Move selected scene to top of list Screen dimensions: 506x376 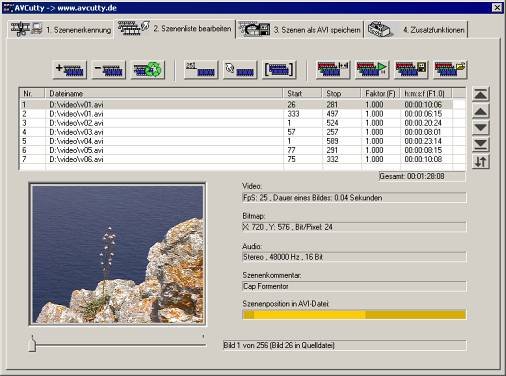coord(480,94)
